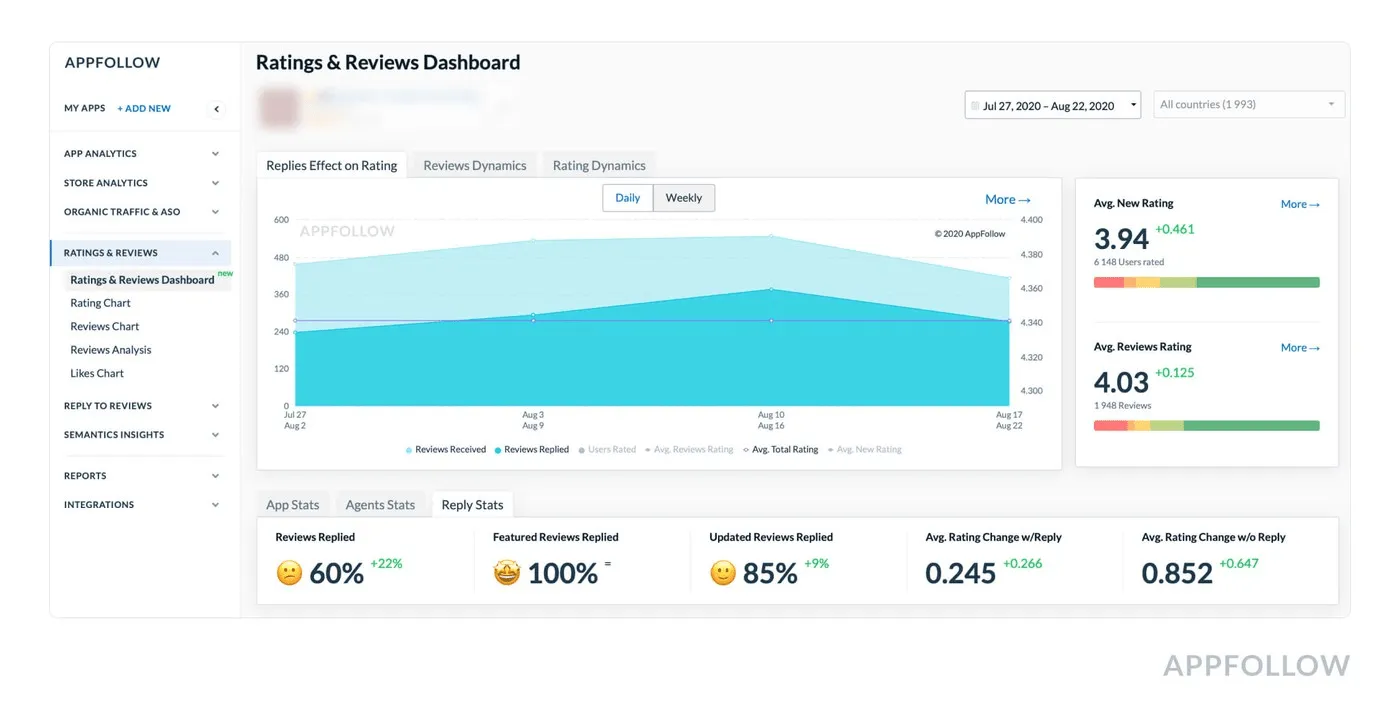1400x701 pixels.
Task: Switch chart to Daily view
Action: pos(628,198)
